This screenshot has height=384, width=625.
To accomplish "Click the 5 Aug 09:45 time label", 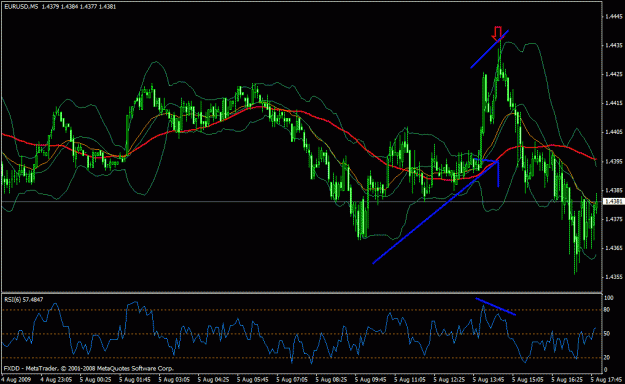I will (x=371, y=379).
